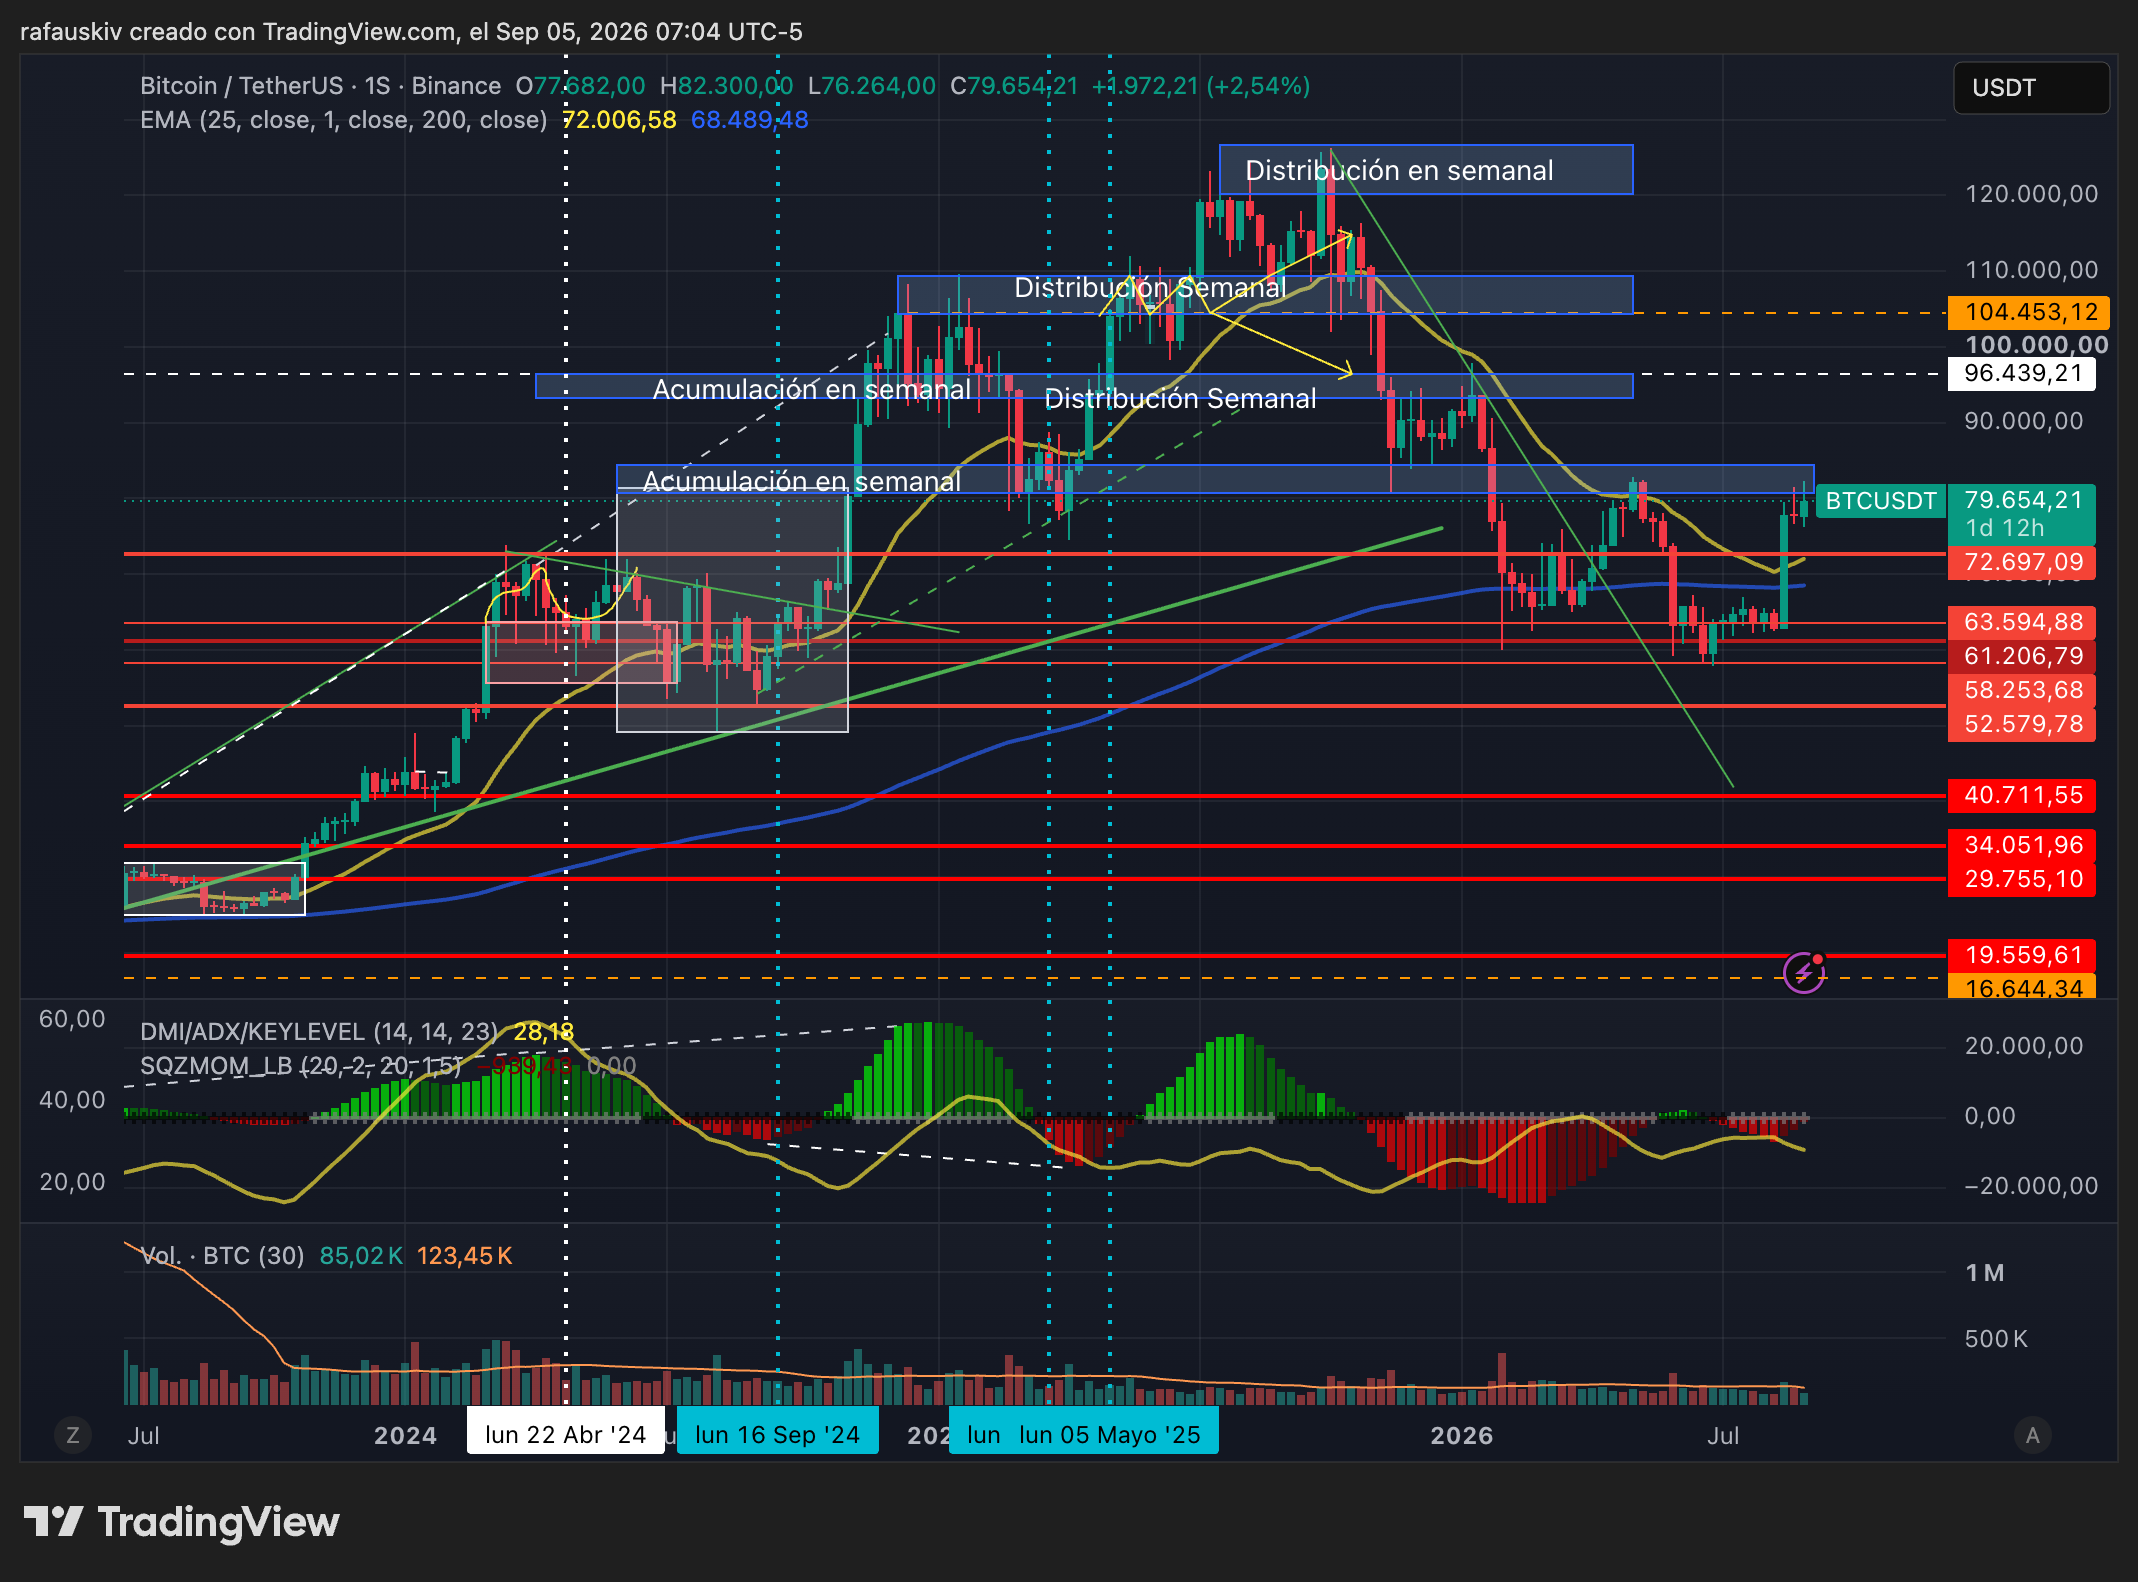2138x1582 pixels.
Task: Select the 'lun 16 Sep '24' date marker
Action: click(777, 1435)
